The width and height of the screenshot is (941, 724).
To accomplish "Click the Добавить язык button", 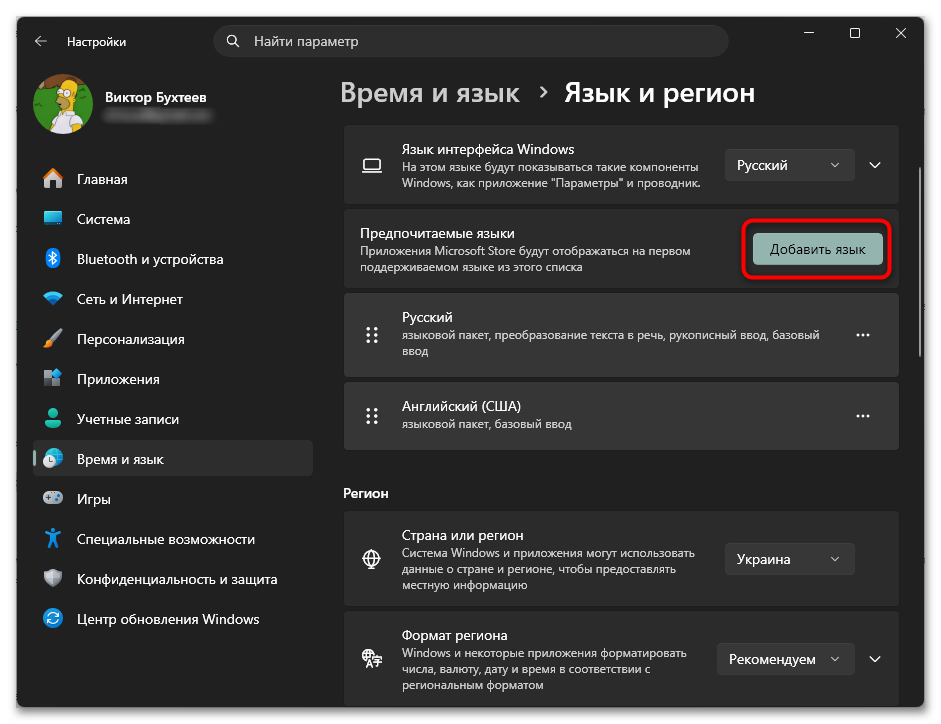I will pyautogui.click(x=817, y=249).
